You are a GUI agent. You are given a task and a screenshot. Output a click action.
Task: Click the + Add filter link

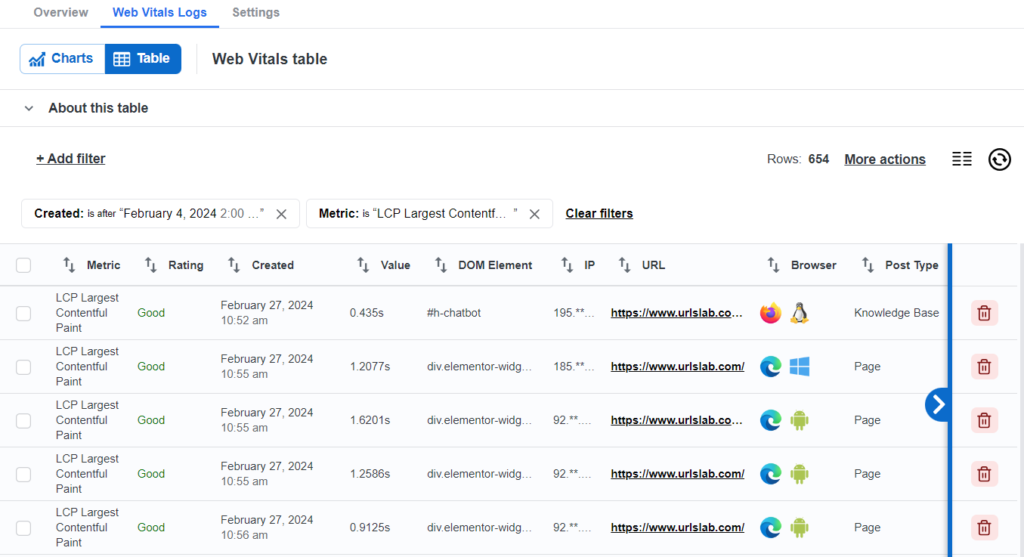[71, 159]
